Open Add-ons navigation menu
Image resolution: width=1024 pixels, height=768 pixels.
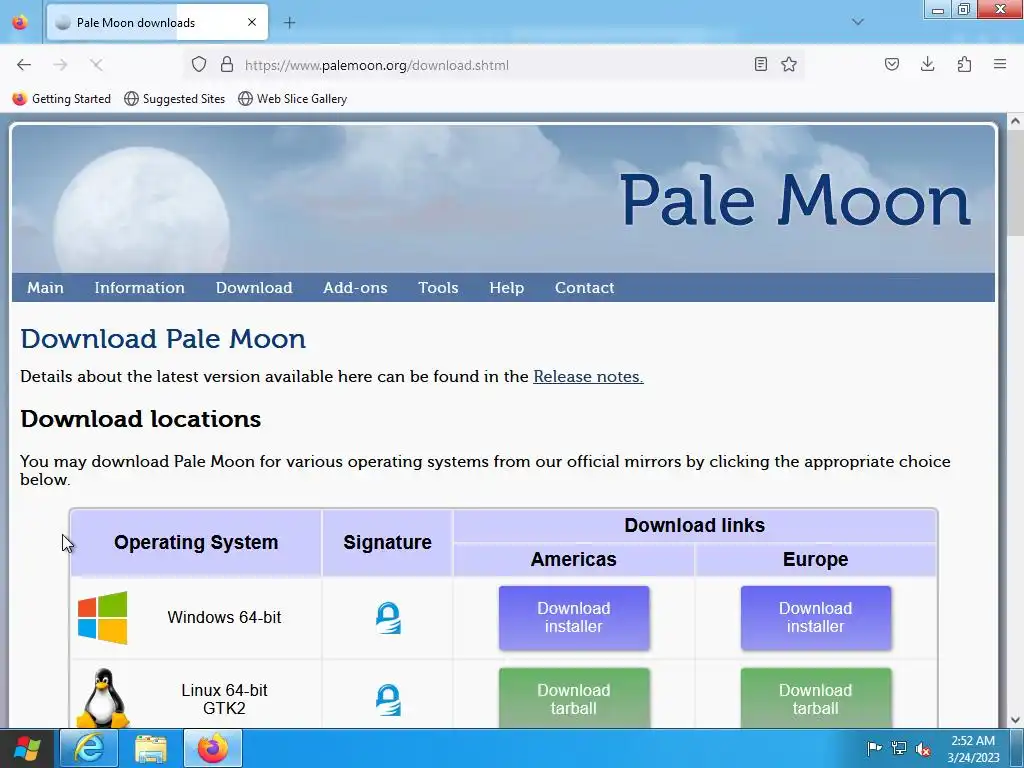[x=355, y=287]
